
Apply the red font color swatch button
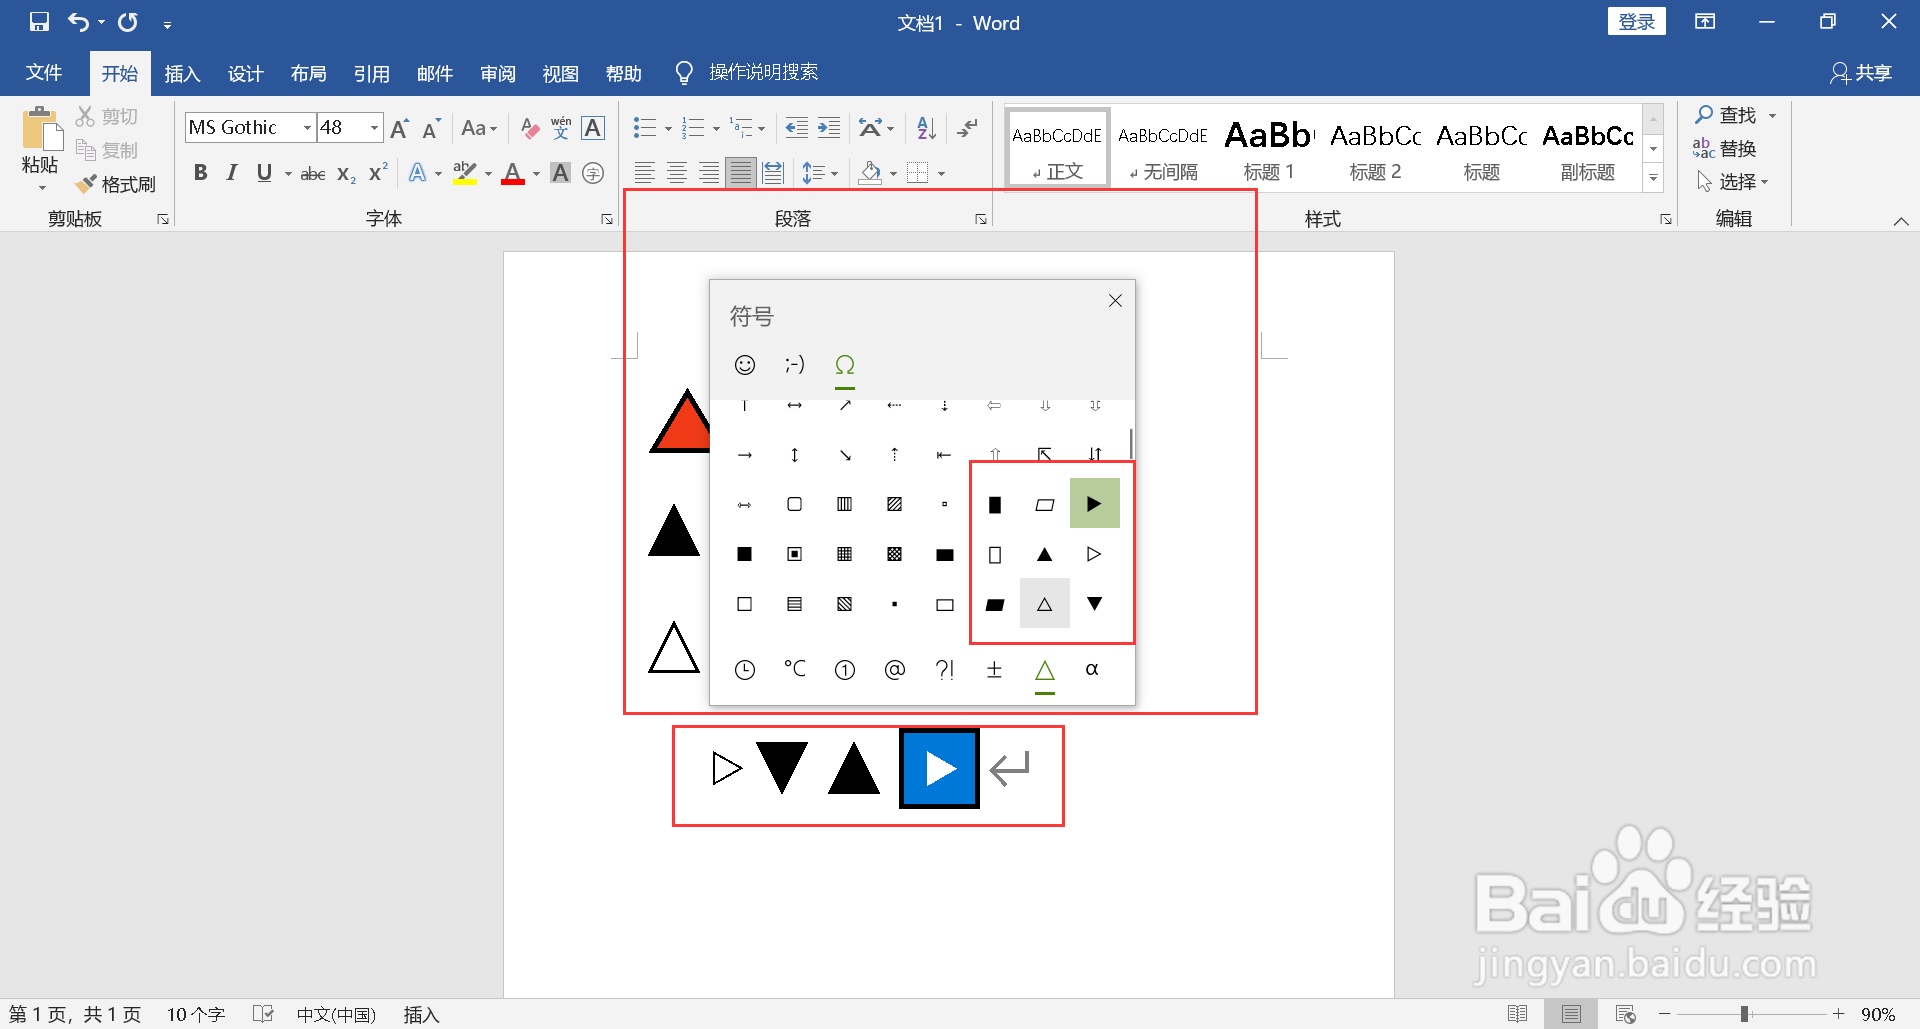pos(513,173)
